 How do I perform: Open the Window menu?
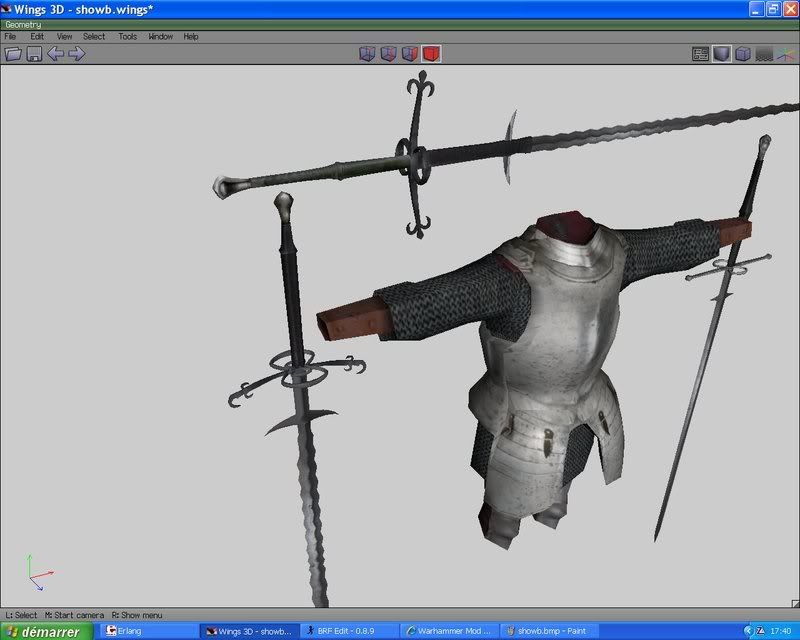160,37
